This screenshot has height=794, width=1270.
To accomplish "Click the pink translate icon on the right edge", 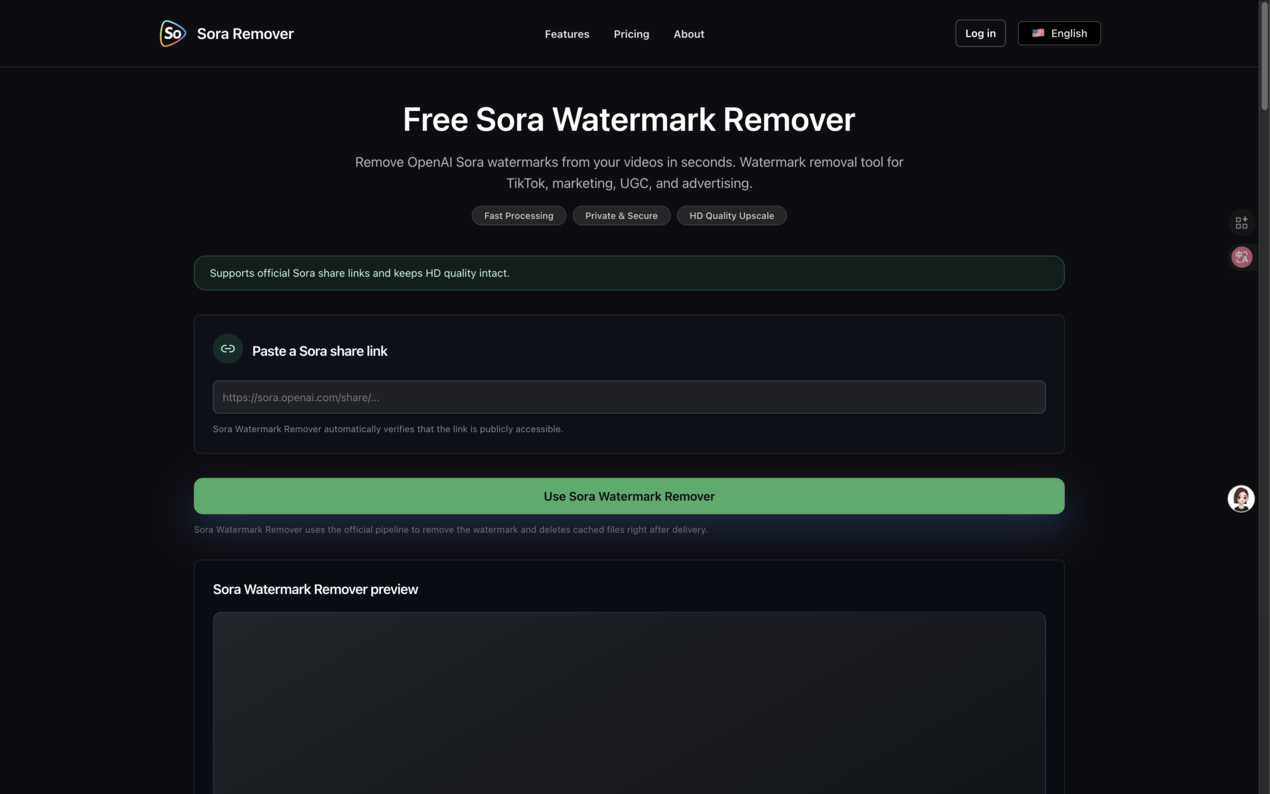I will tap(1241, 256).
